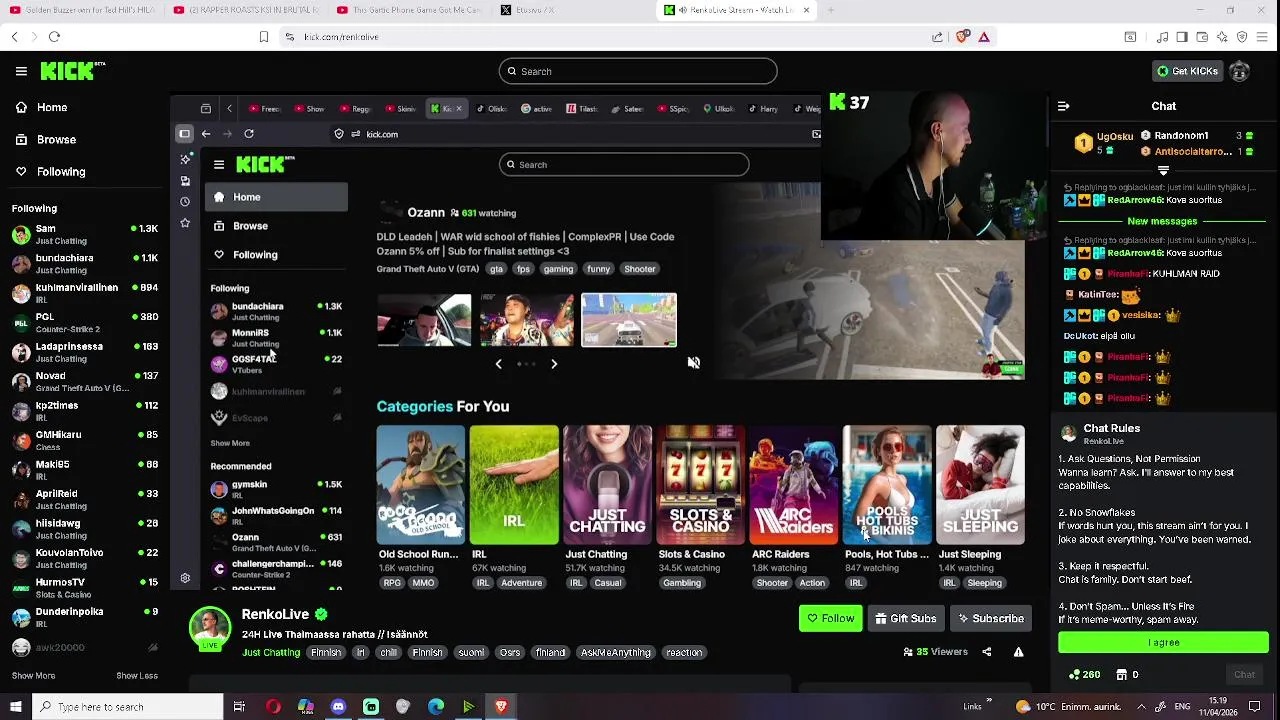This screenshot has height=720, width=1280.
Task: Open RenkoLive's profile avatar
Action: click(x=210, y=628)
